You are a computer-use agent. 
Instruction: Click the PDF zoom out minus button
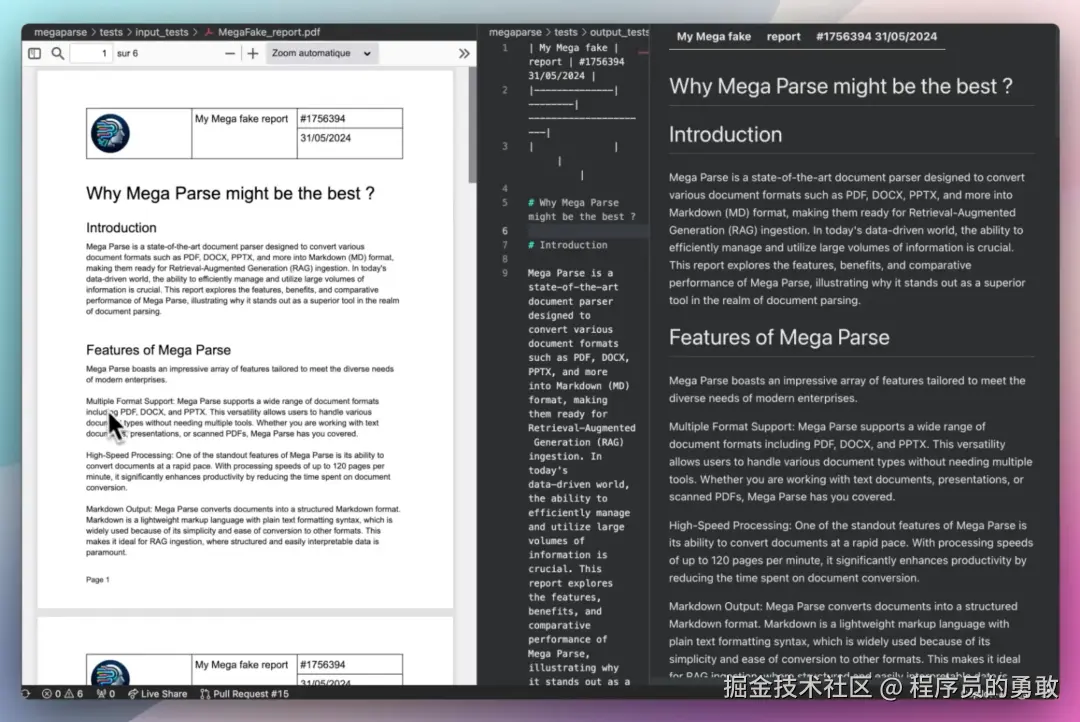pos(230,53)
